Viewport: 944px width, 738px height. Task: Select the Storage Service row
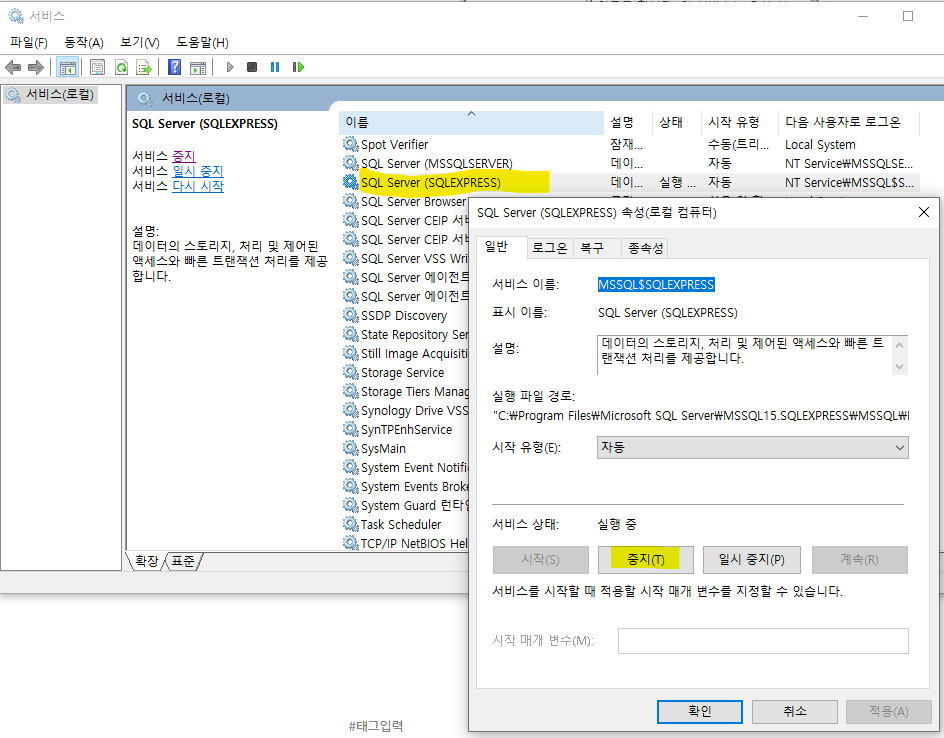click(405, 372)
